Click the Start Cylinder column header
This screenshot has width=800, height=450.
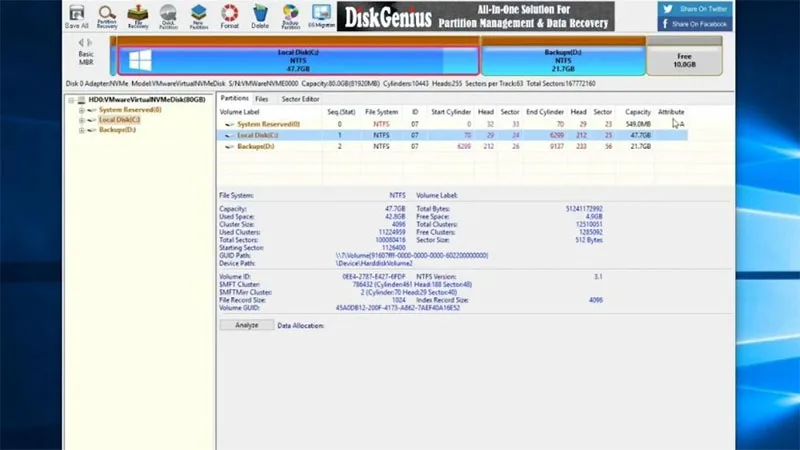451,112
